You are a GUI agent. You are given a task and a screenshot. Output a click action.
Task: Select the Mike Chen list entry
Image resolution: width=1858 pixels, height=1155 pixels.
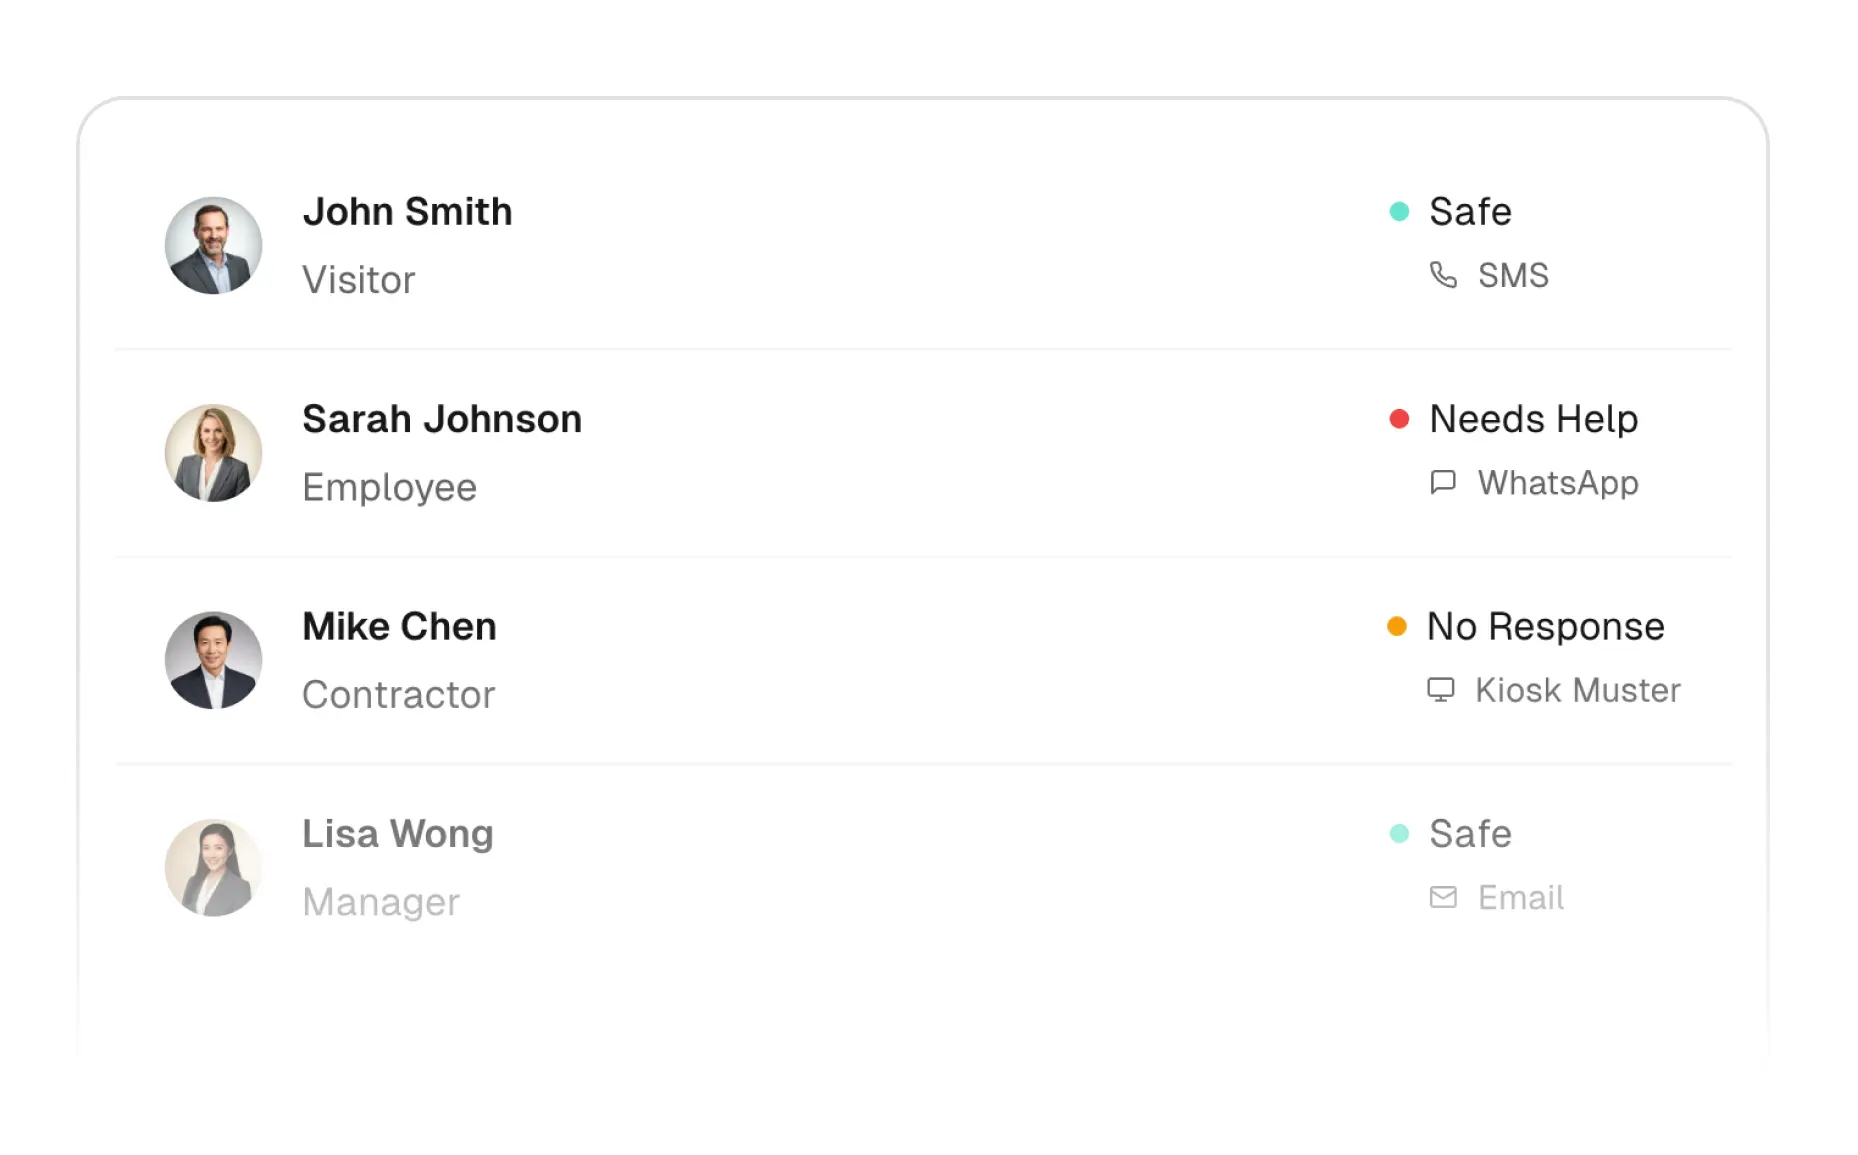click(x=900, y=660)
